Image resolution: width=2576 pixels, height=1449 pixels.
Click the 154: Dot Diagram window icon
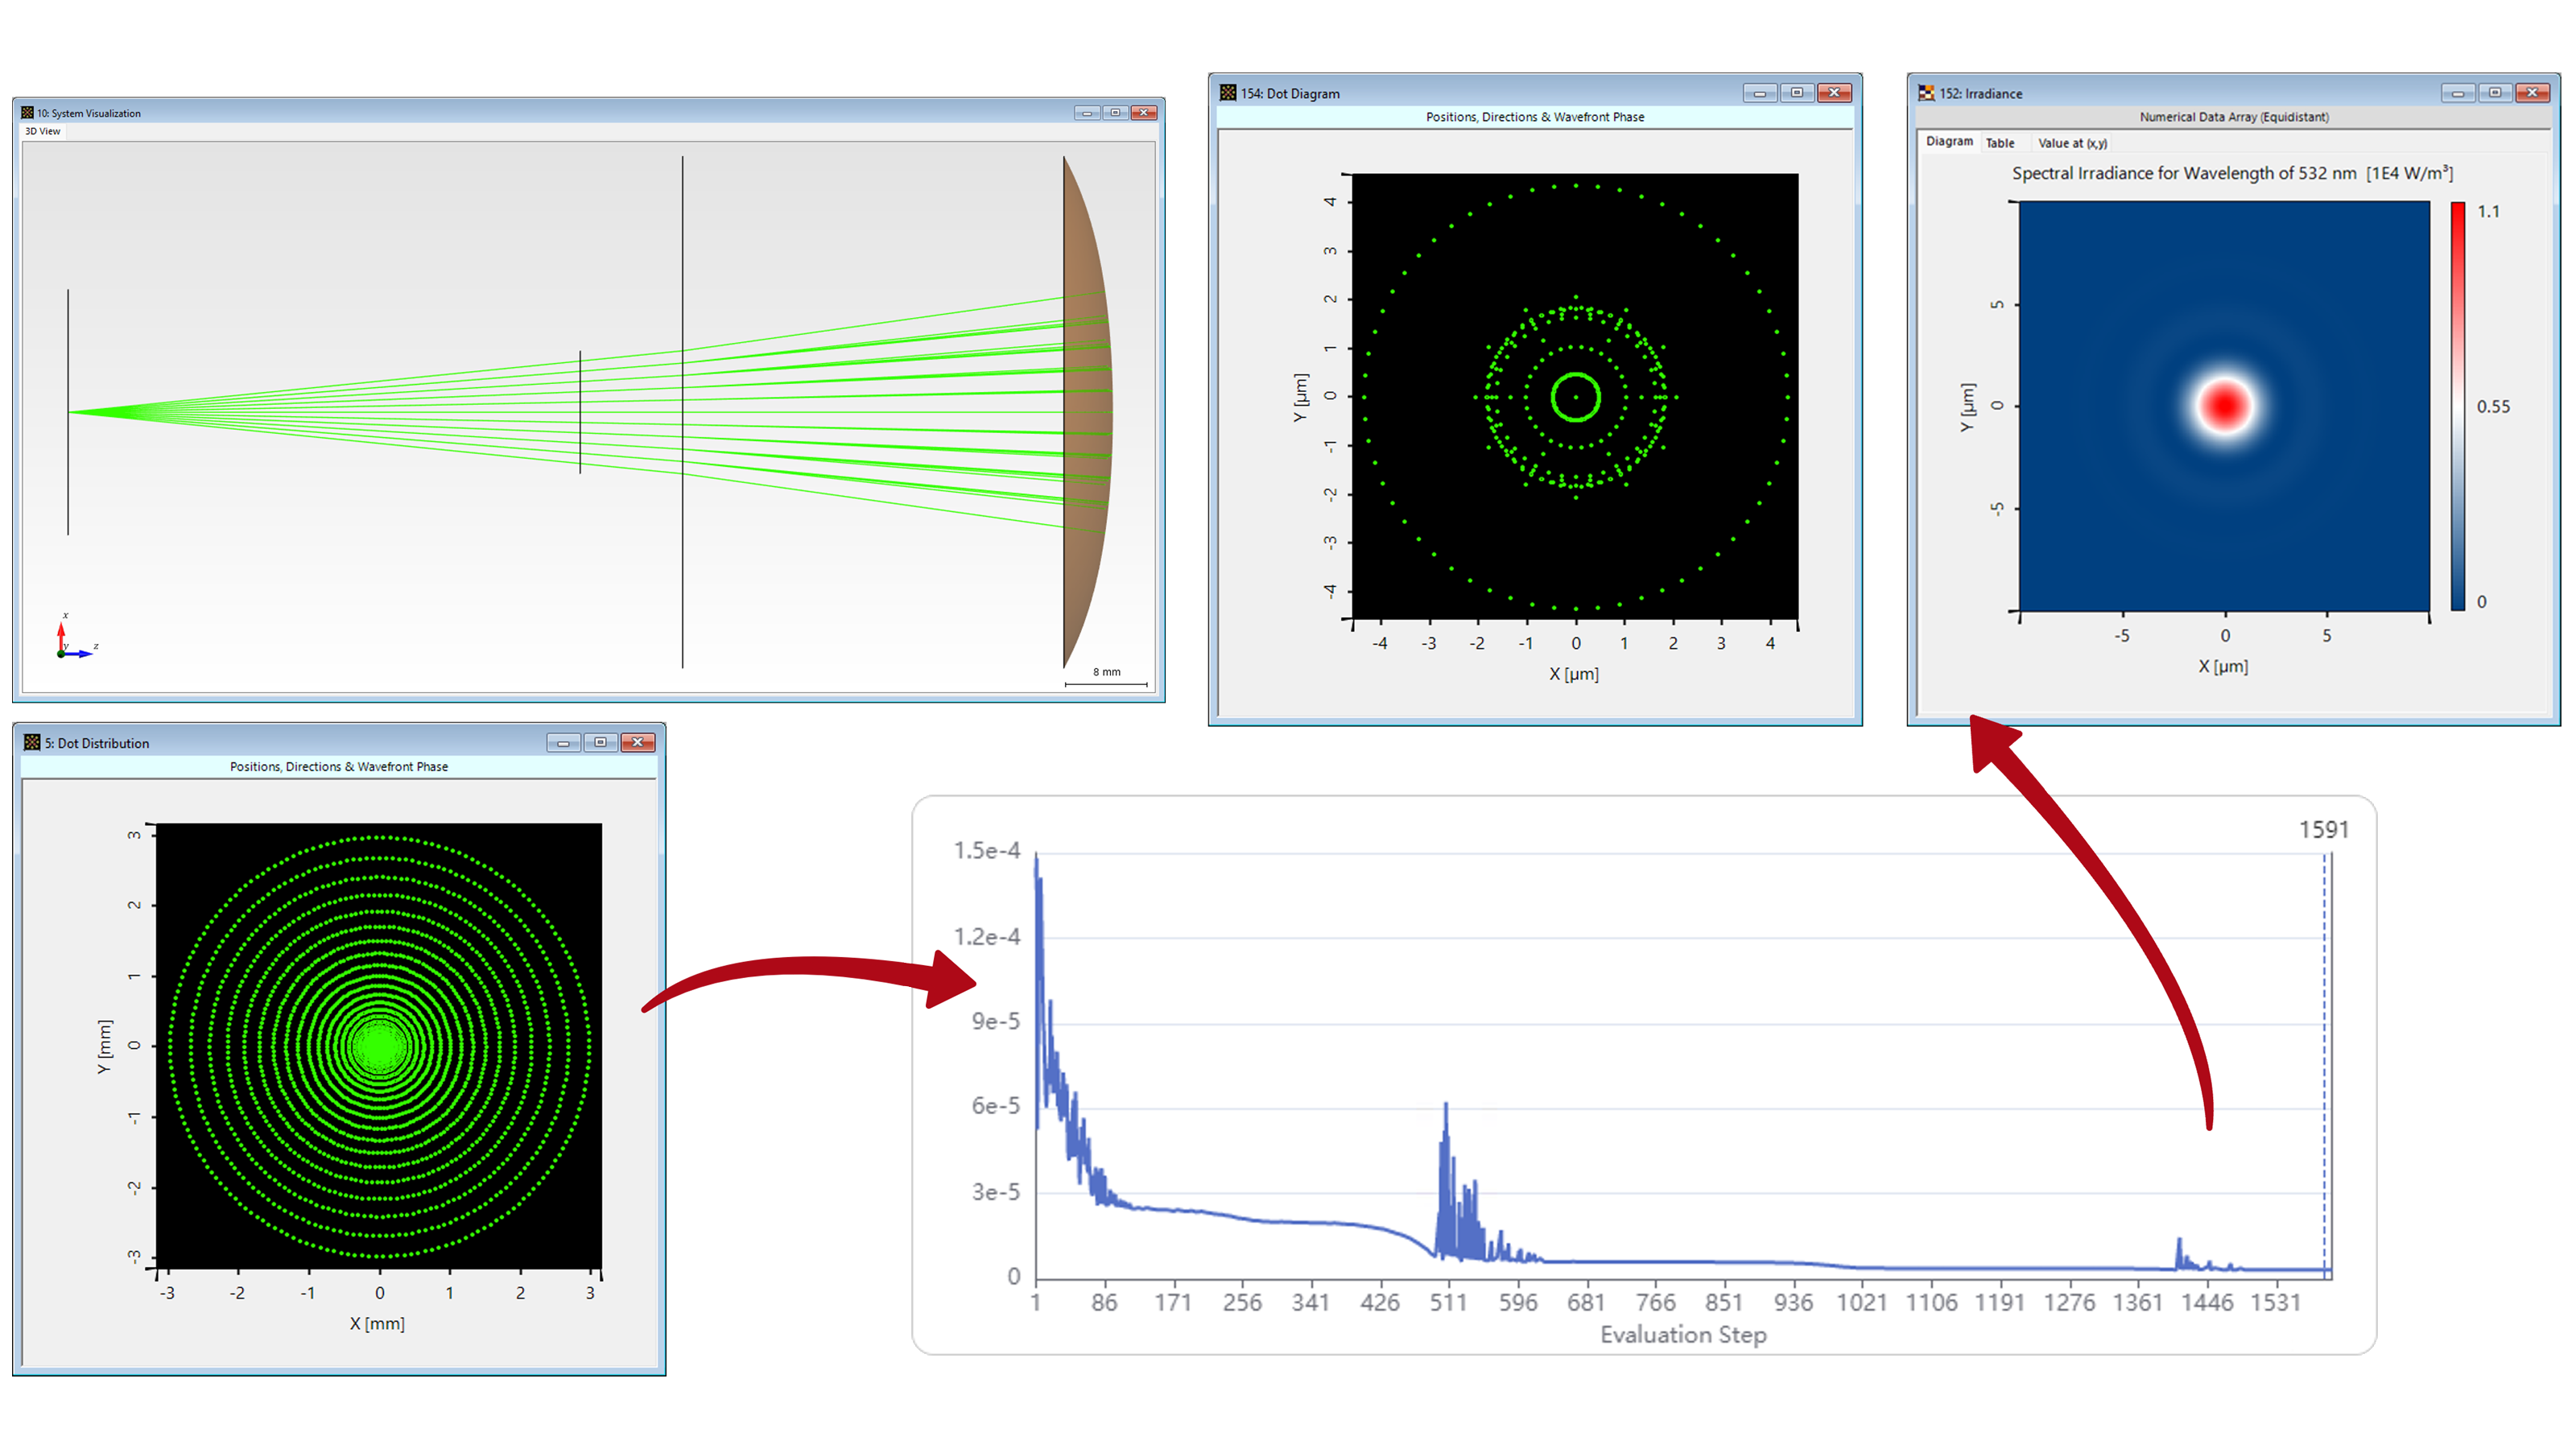point(1228,93)
